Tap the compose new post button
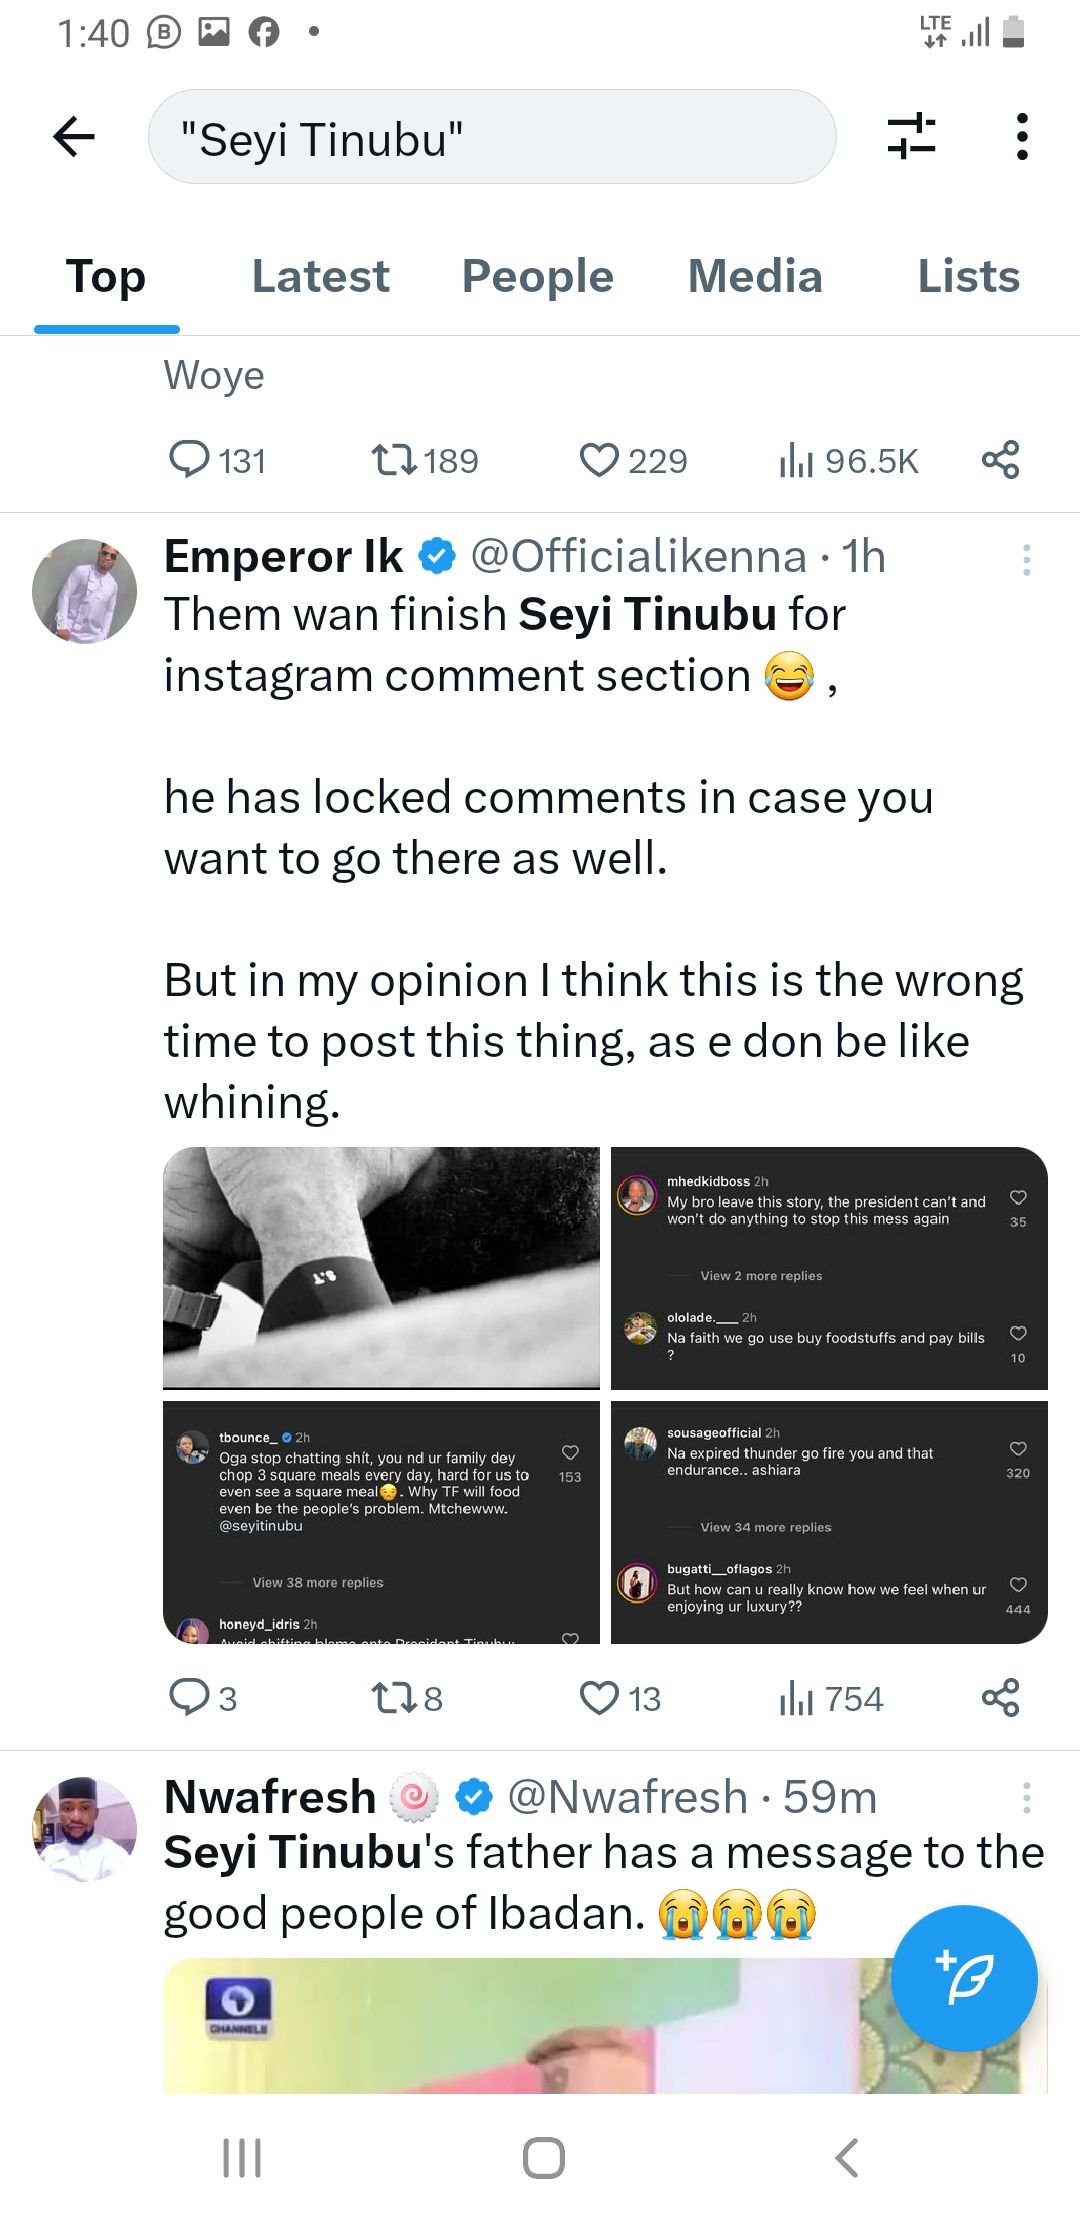 [x=963, y=1978]
